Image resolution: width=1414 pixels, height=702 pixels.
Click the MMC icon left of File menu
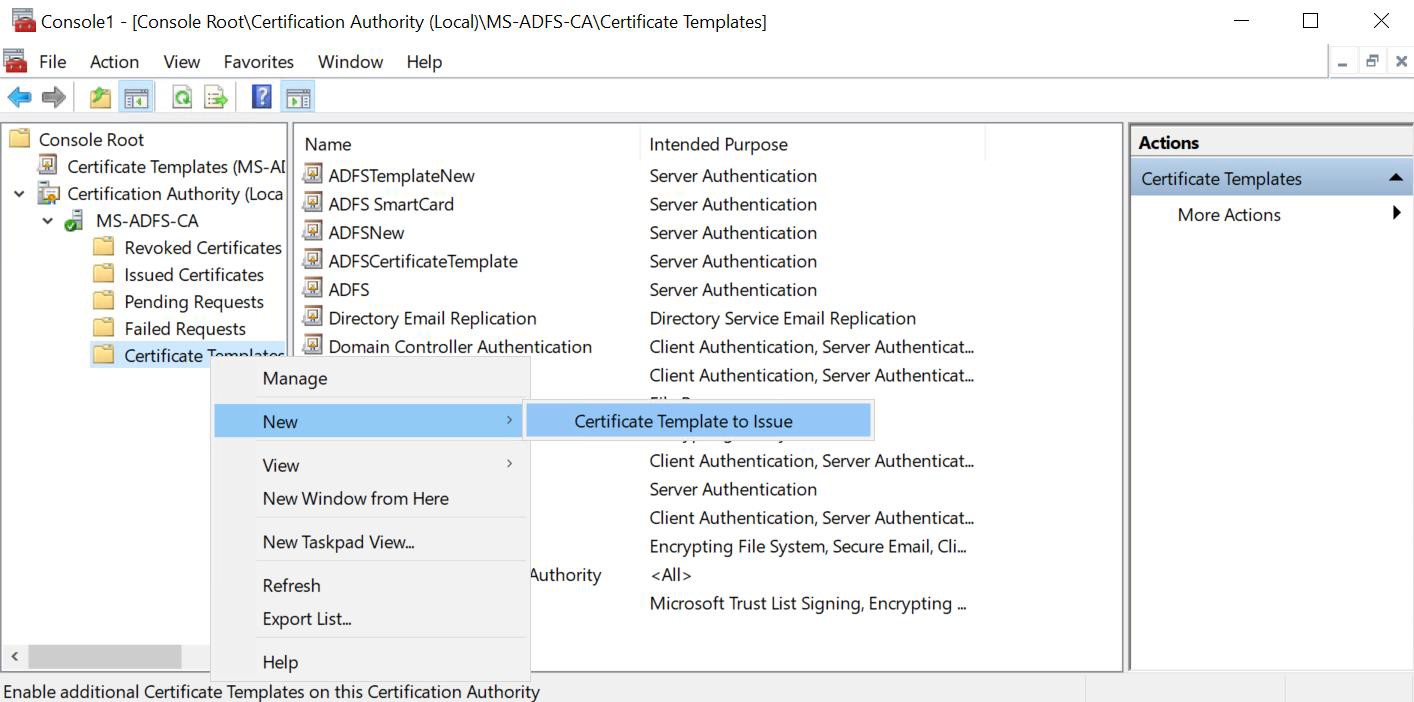pos(15,61)
